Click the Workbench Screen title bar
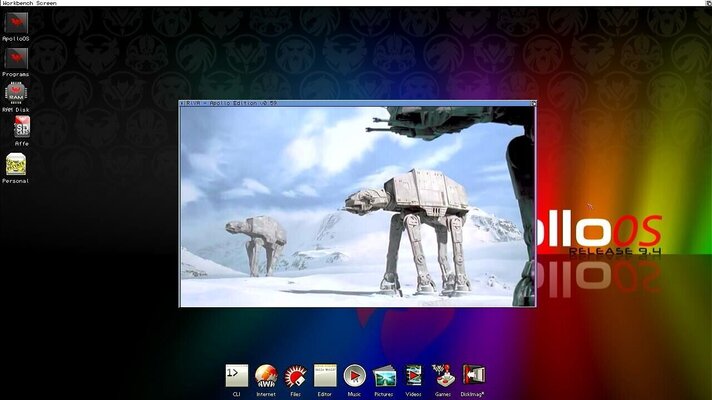Viewport: 712px width, 400px height. pyautogui.click(x=300, y=3)
